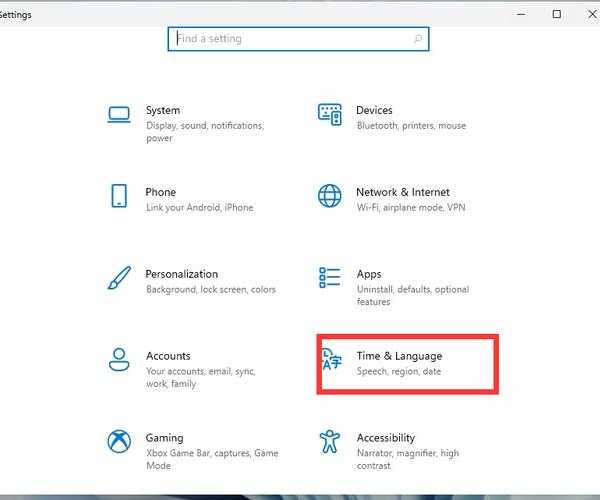Click the search magnifier icon

418,39
